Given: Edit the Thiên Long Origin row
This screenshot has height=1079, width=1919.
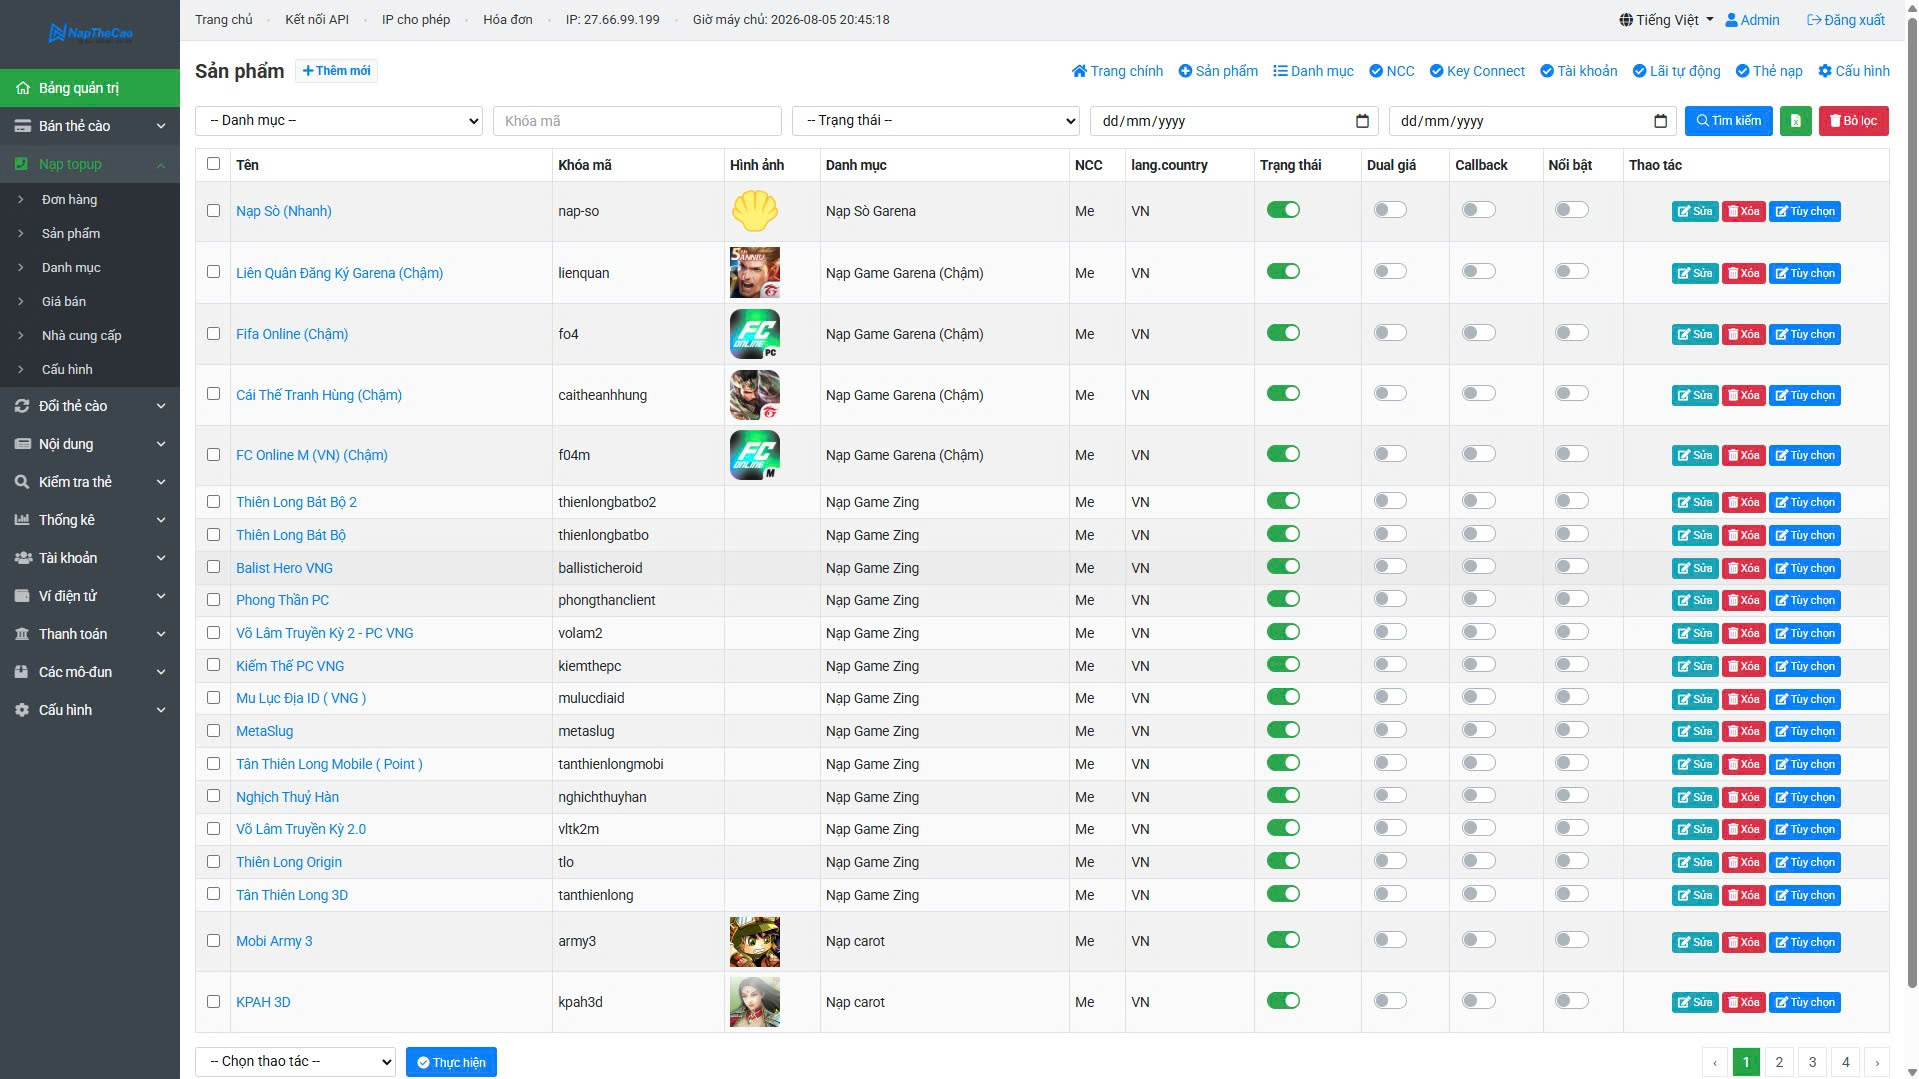Looking at the screenshot, I should 1694,862.
